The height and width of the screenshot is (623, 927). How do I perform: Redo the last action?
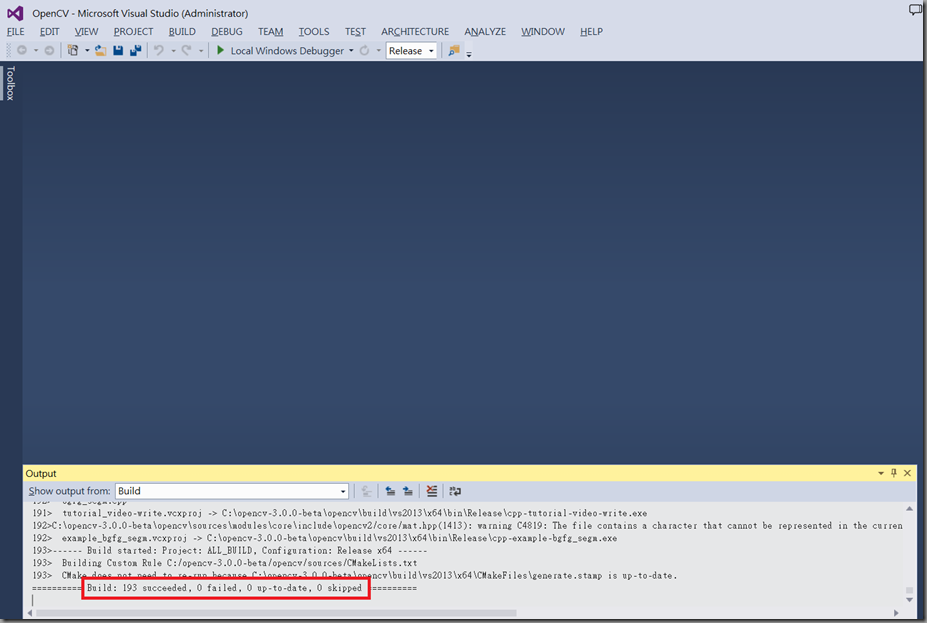click(187, 50)
